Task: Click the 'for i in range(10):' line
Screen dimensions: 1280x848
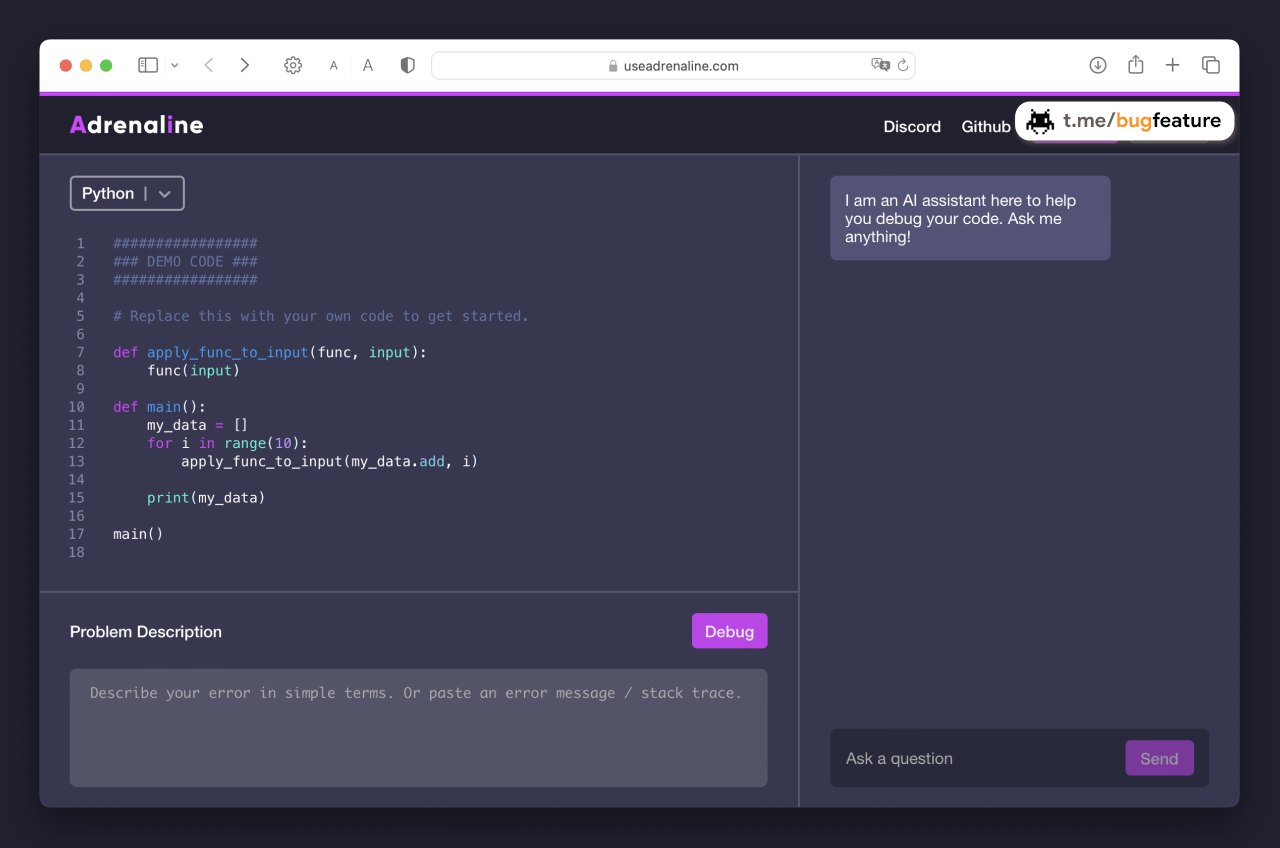Action: (x=227, y=443)
